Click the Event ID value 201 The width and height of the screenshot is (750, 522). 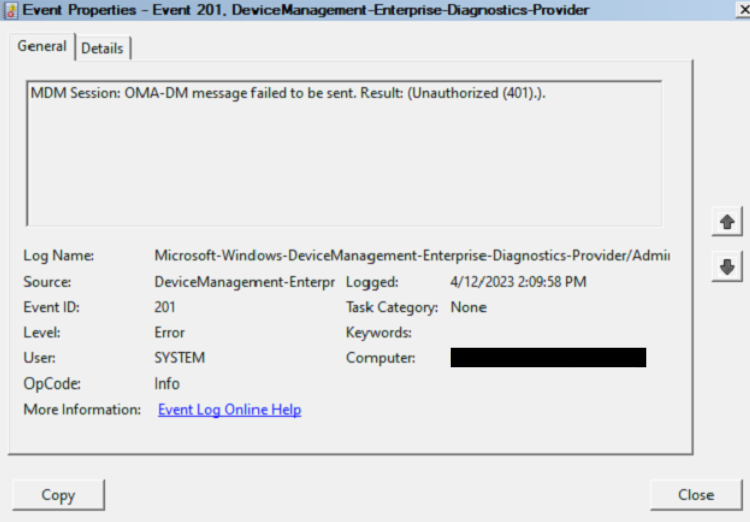[166, 307]
